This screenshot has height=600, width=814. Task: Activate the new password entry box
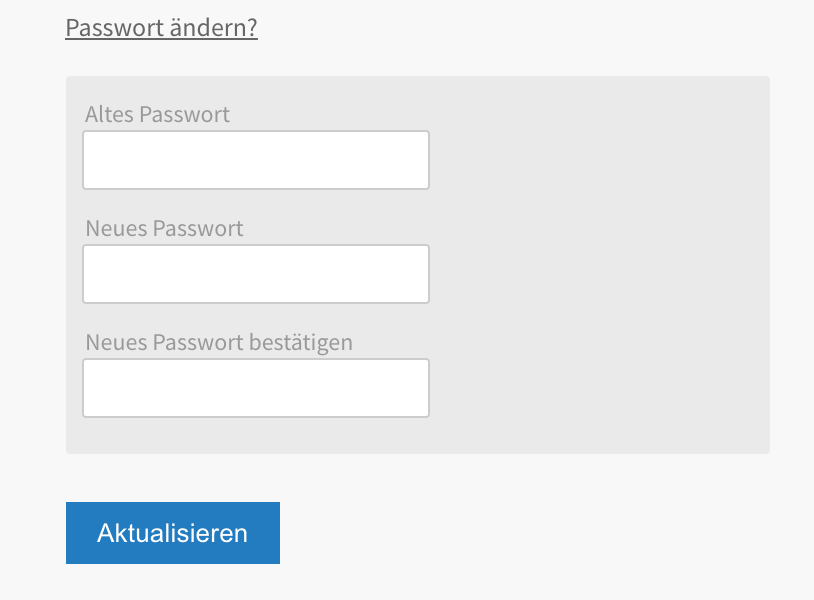click(x=256, y=274)
